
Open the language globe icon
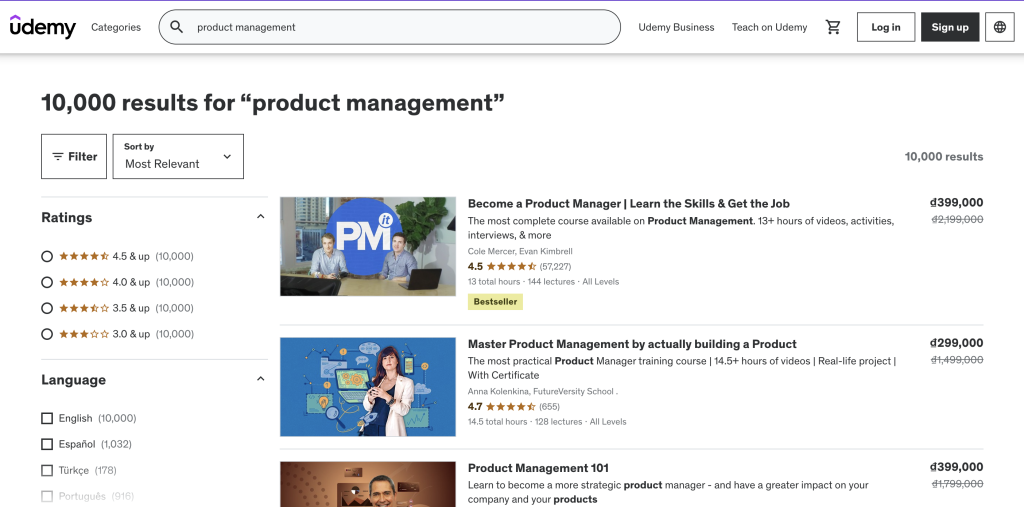point(999,27)
